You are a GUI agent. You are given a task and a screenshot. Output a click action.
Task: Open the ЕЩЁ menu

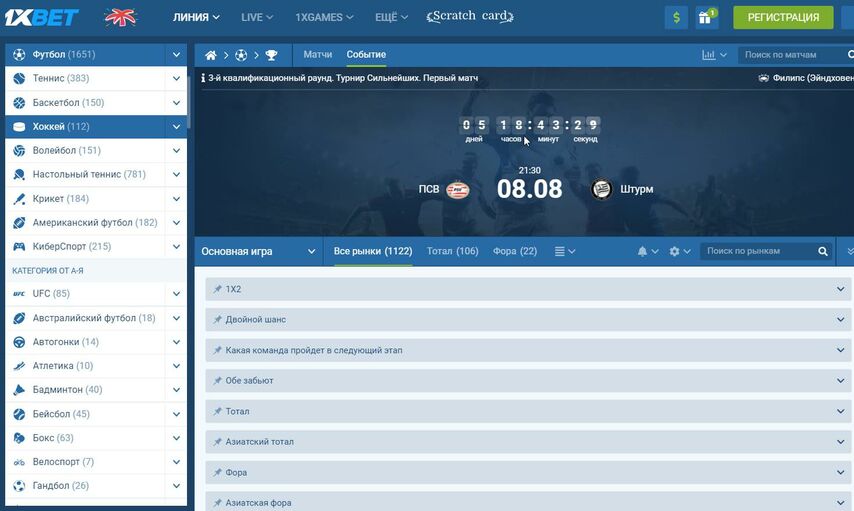pyautogui.click(x=391, y=17)
